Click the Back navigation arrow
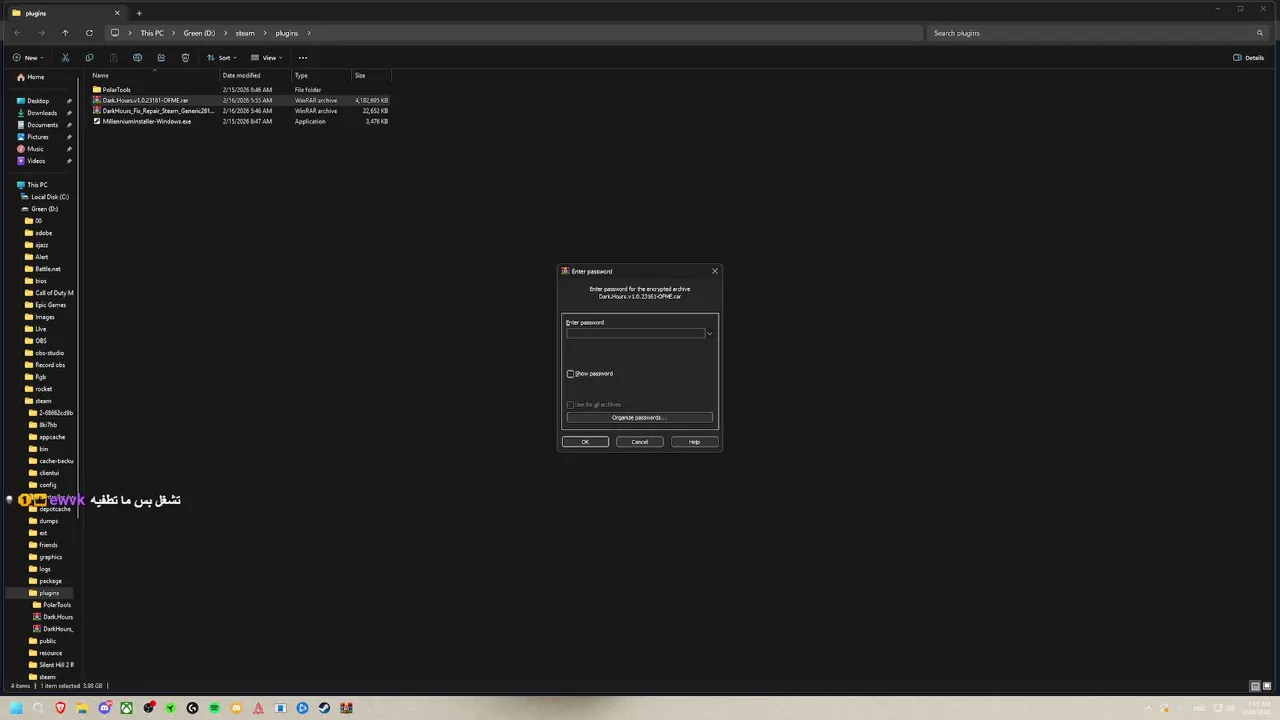This screenshot has height=720, width=1280. tap(17, 33)
